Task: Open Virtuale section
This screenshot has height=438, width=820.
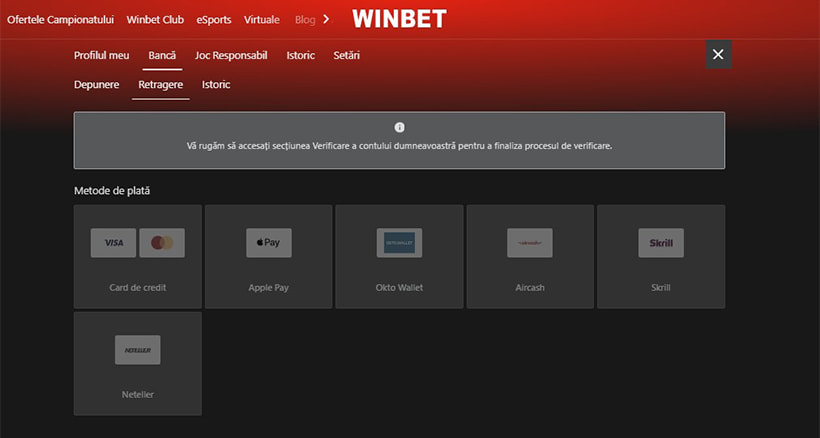Action: (x=261, y=20)
